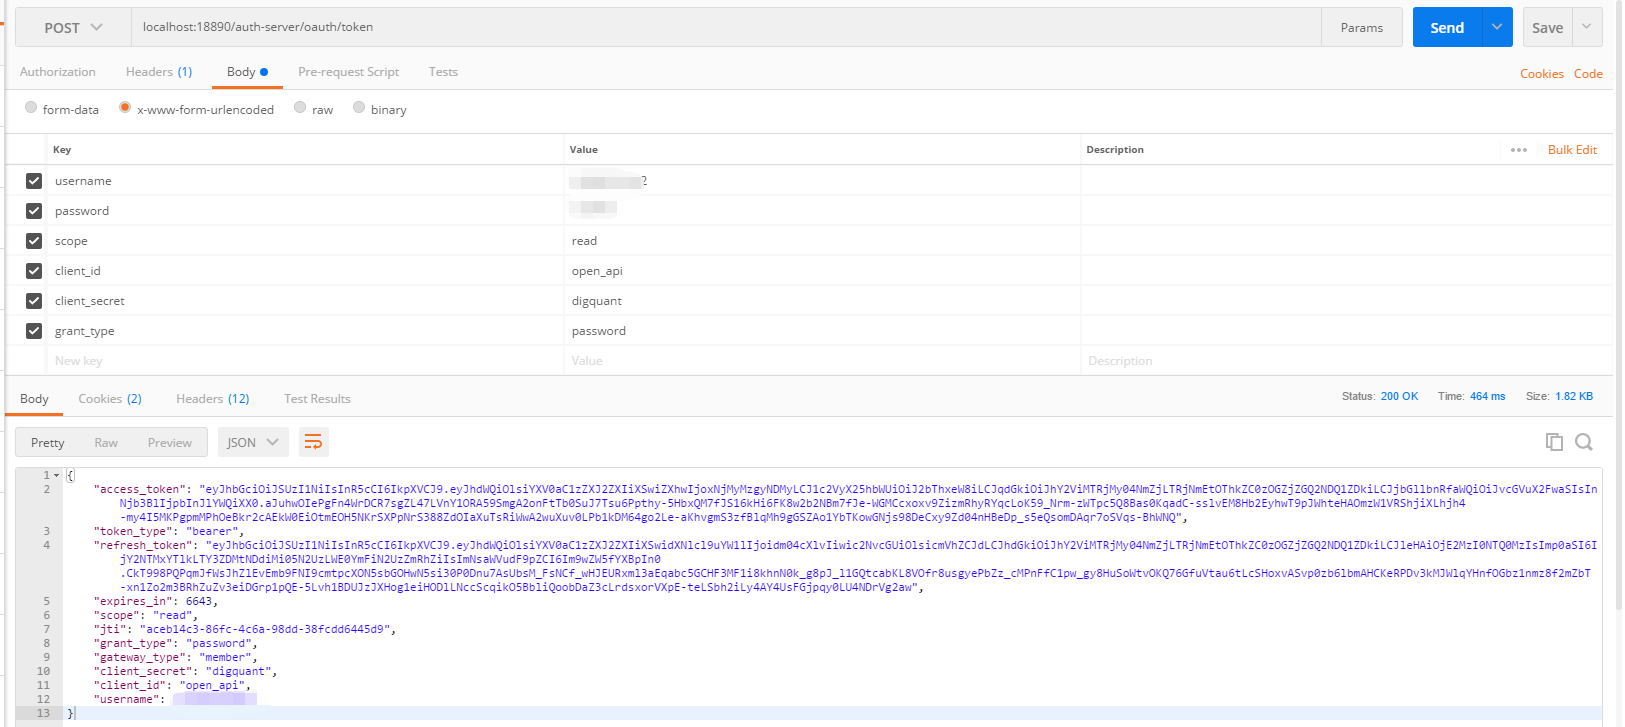Uncheck the scope parameter row
Viewport: 1625px width, 727px height.
click(x=34, y=241)
